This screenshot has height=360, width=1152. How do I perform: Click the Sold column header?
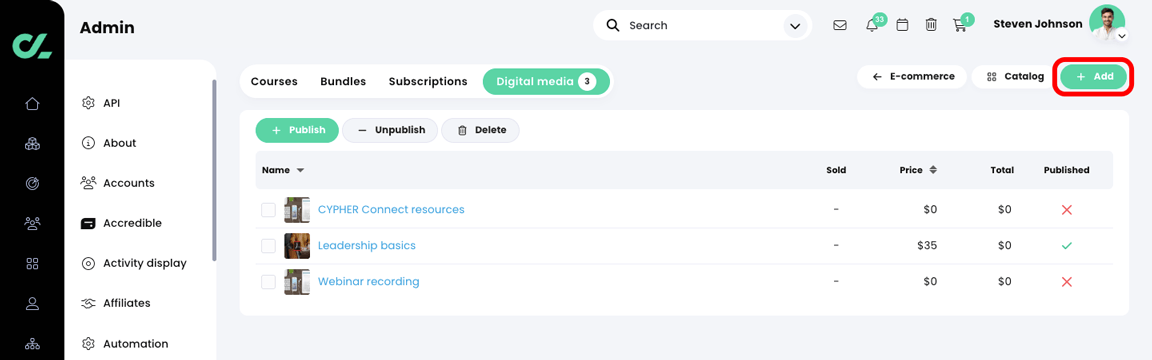(836, 170)
